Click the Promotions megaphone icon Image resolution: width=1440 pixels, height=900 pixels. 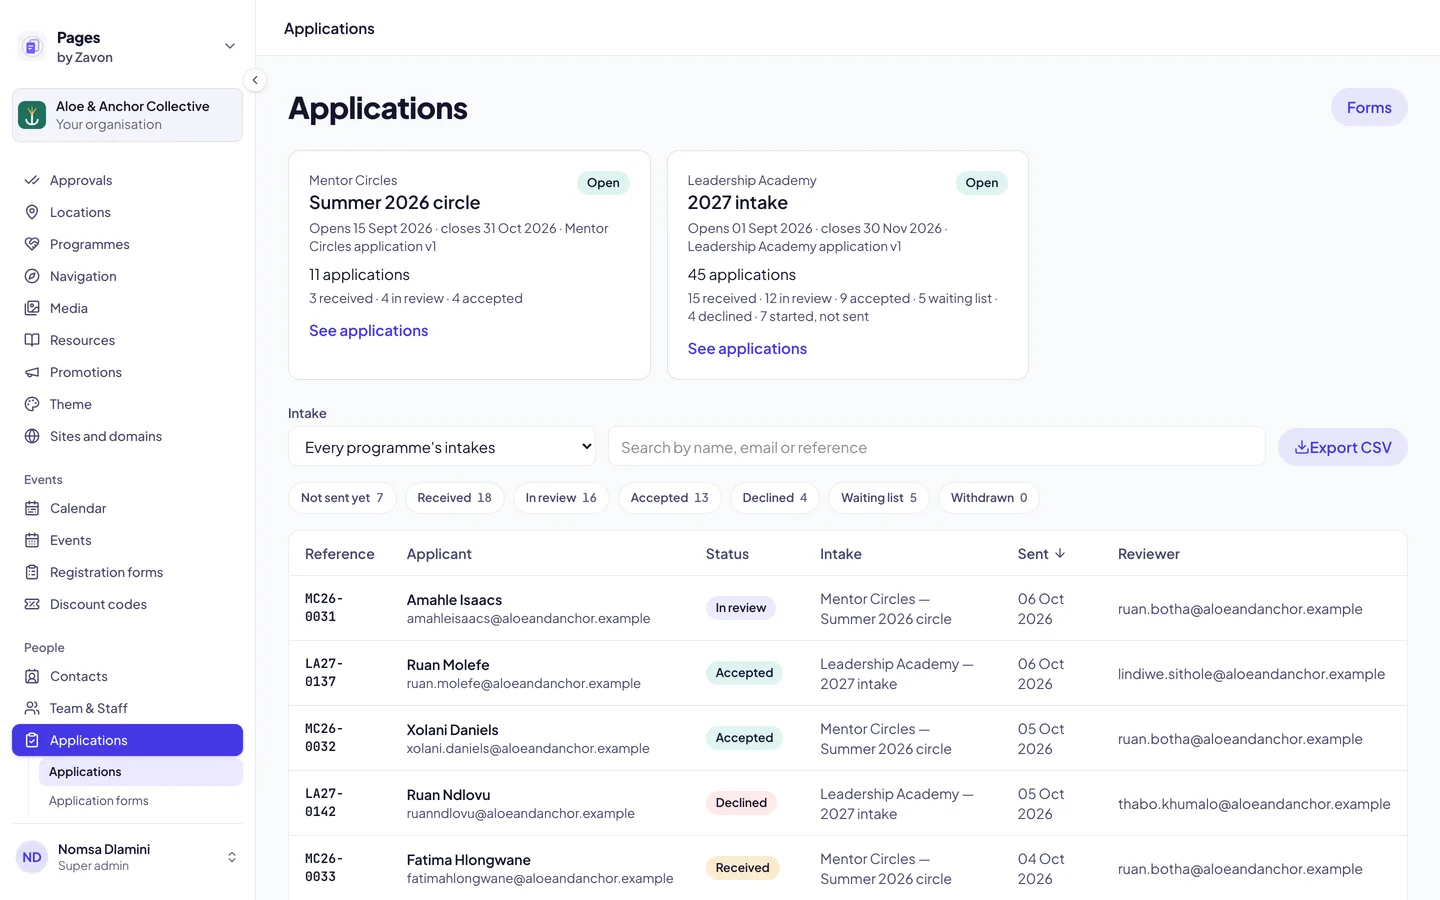(x=32, y=372)
